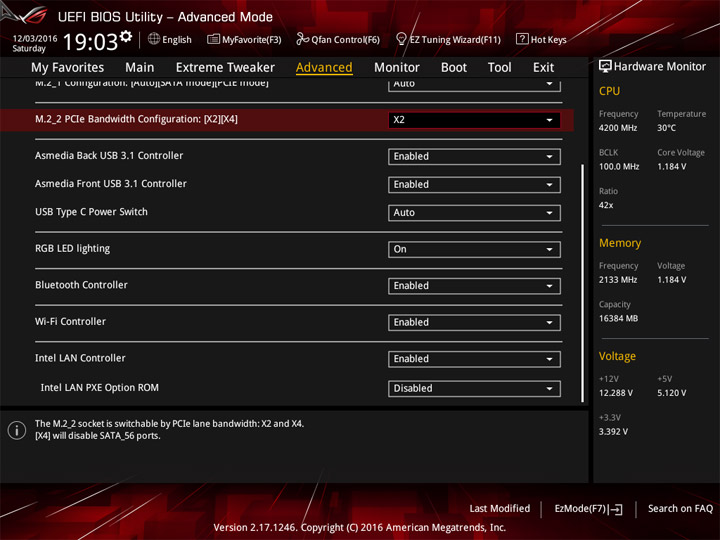
Task: Open the Main tab
Action: [140, 68]
